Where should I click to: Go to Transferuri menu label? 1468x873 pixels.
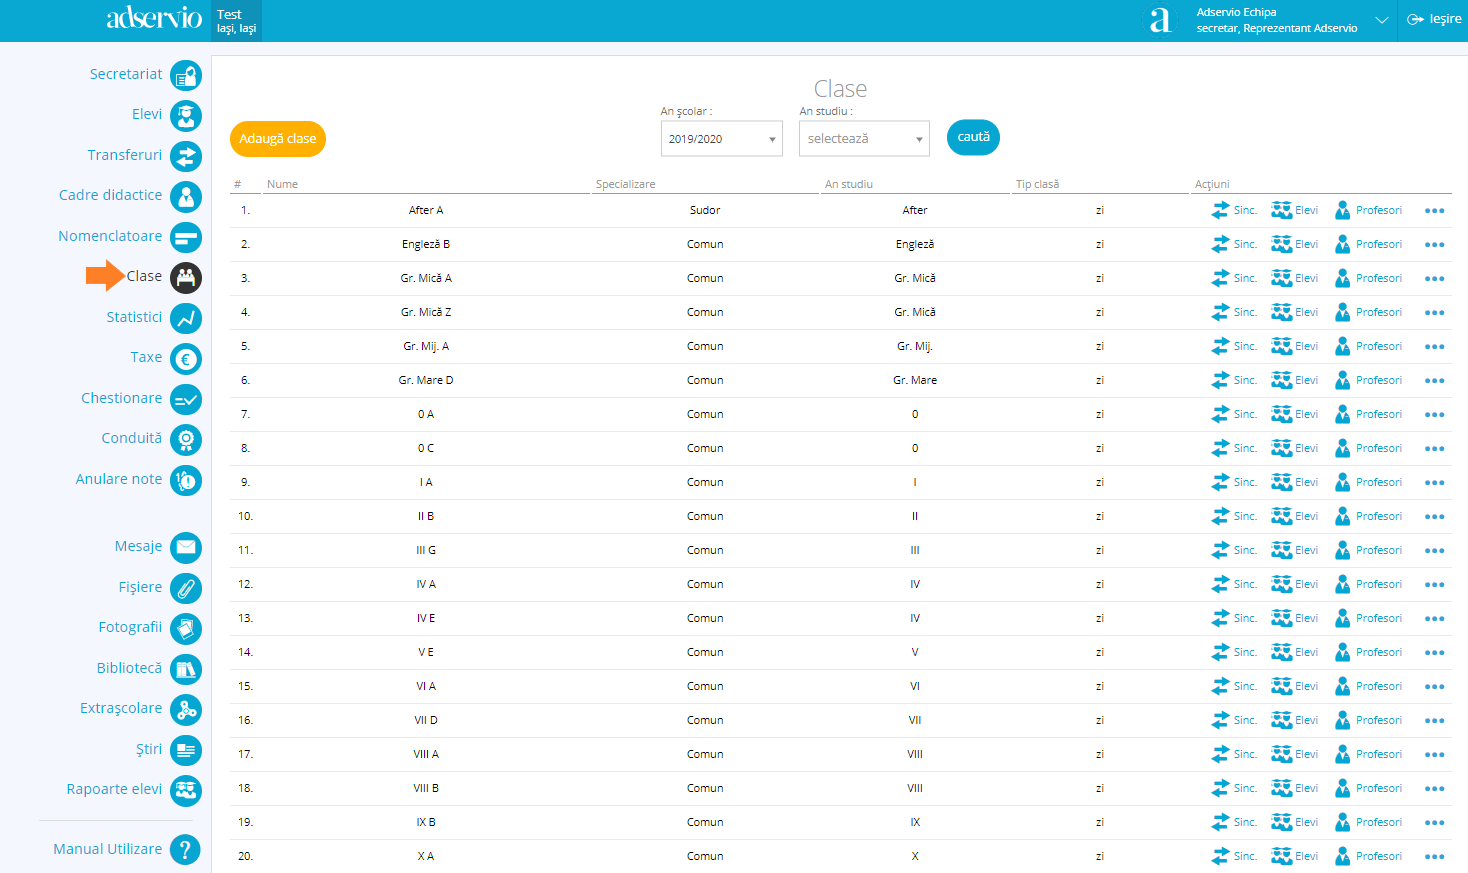click(x=125, y=155)
